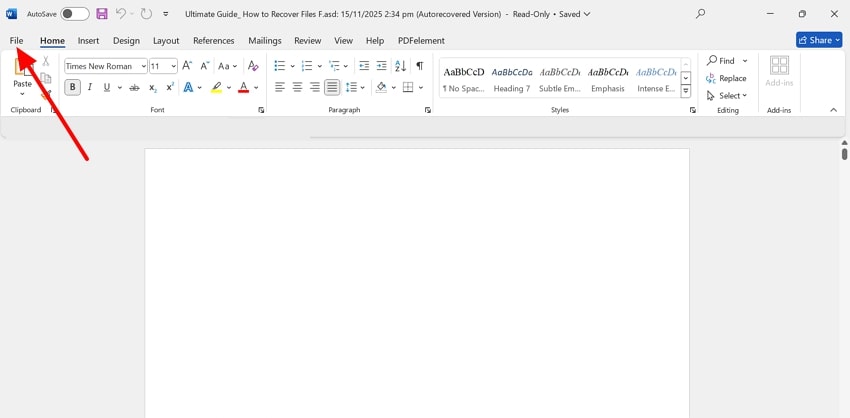Image resolution: width=850 pixels, height=418 pixels.
Task: Apply strikethrough formatting
Action: click(x=134, y=87)
